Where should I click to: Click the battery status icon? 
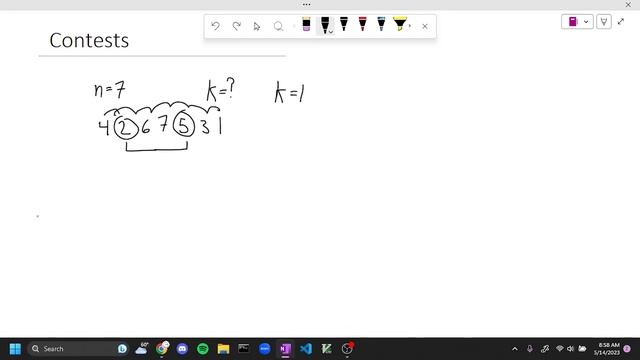coord(582,349)
